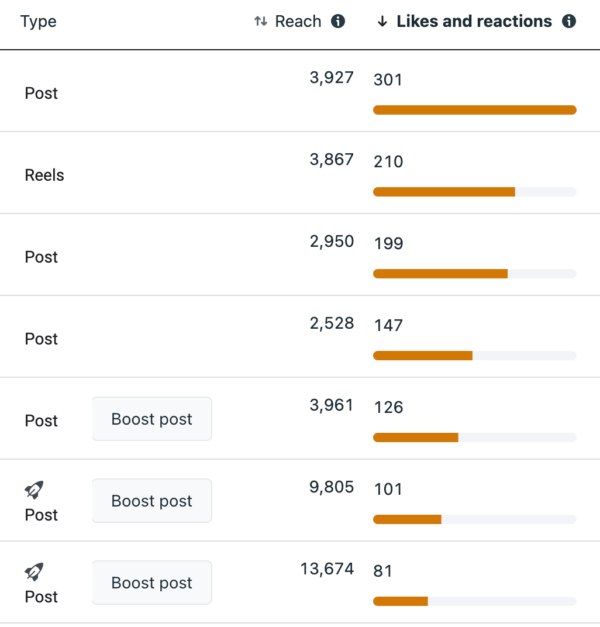Click the Reach sort arrows icon
This screenshot has width=600, height=627.
(x=261, y=22)
